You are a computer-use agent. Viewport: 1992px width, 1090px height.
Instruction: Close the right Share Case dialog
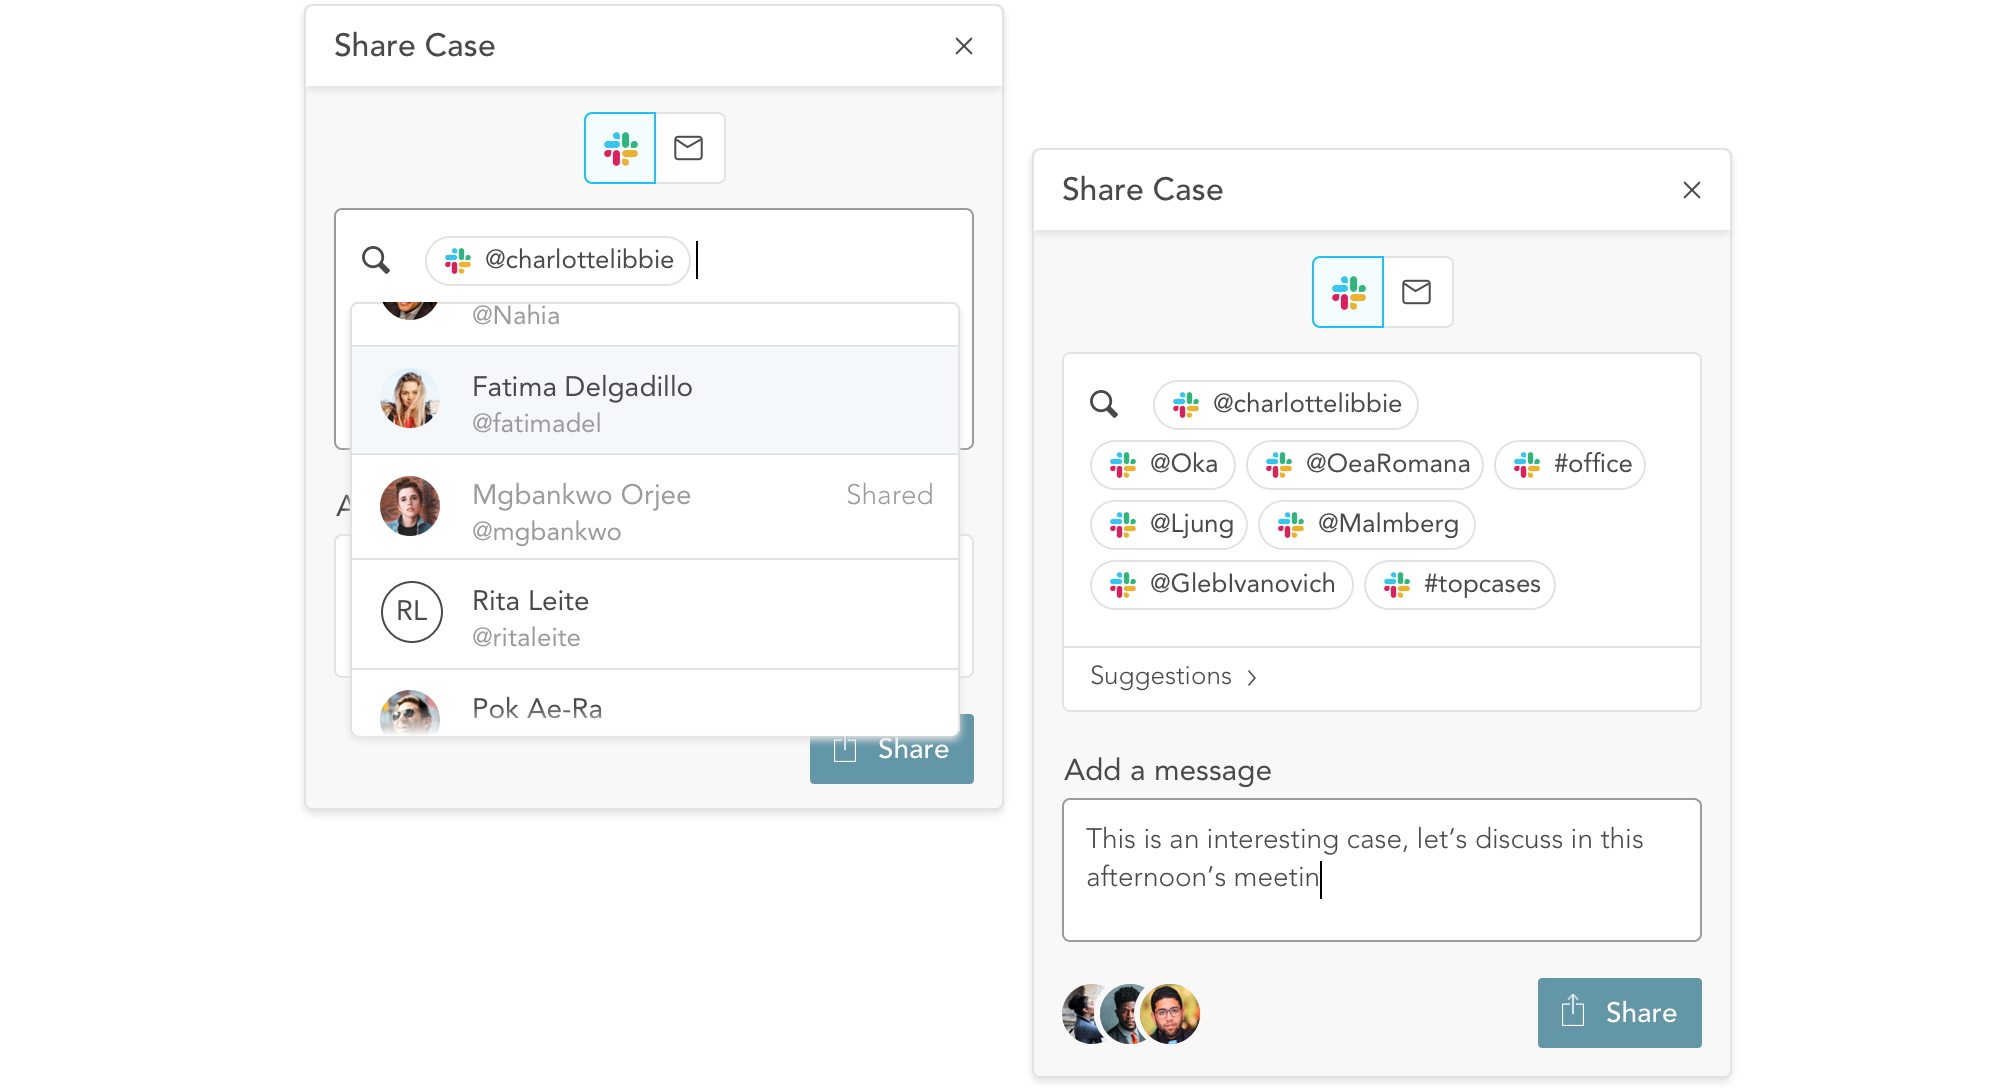(x=1692, y=190)
